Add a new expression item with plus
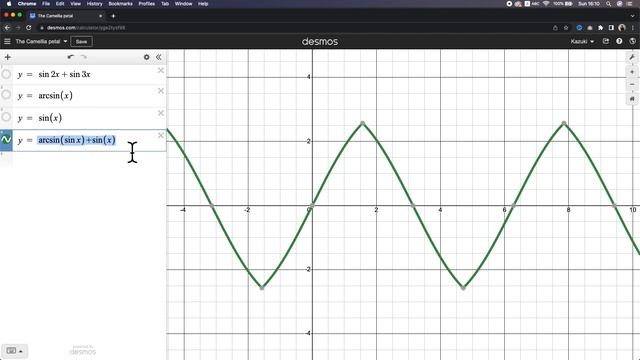 8,57
